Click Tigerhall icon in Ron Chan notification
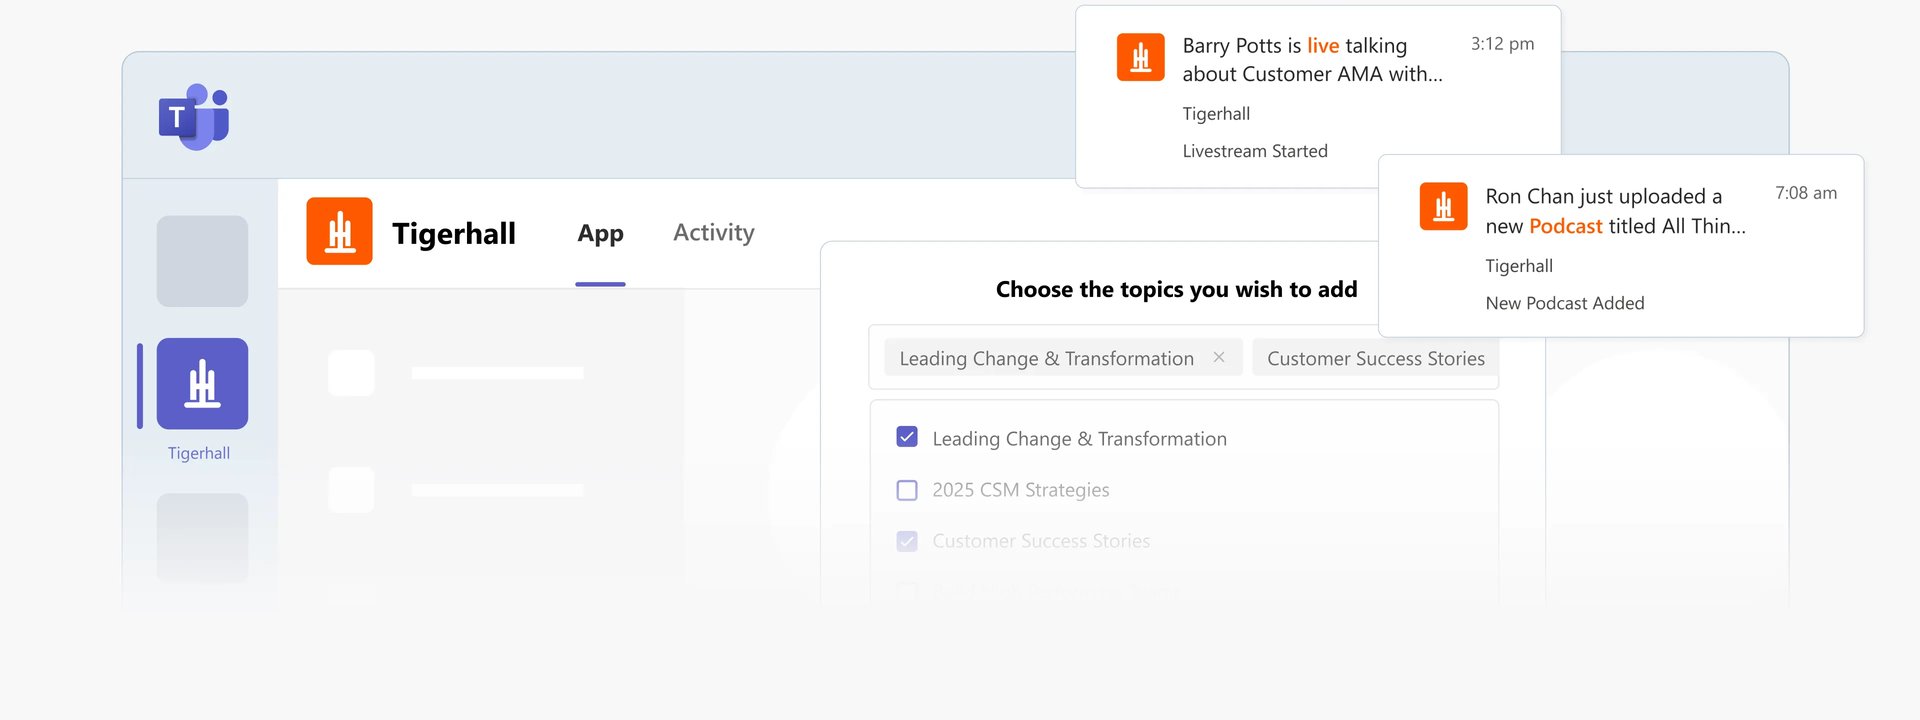The width and height of the screenshot is (1920, 720). [1443, 206]
